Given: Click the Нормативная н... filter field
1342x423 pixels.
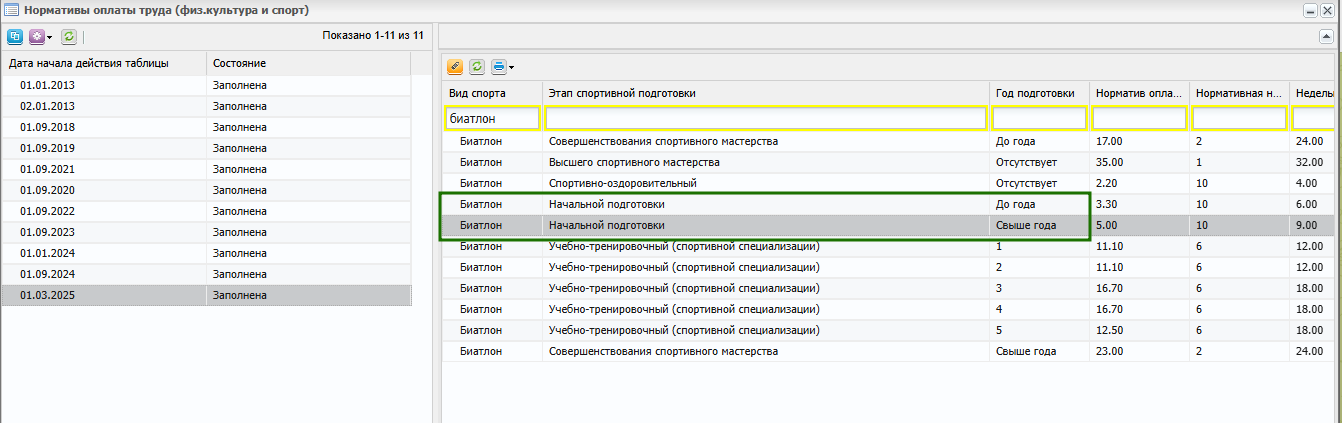Looking at the screenshot, I should 1239,118.
